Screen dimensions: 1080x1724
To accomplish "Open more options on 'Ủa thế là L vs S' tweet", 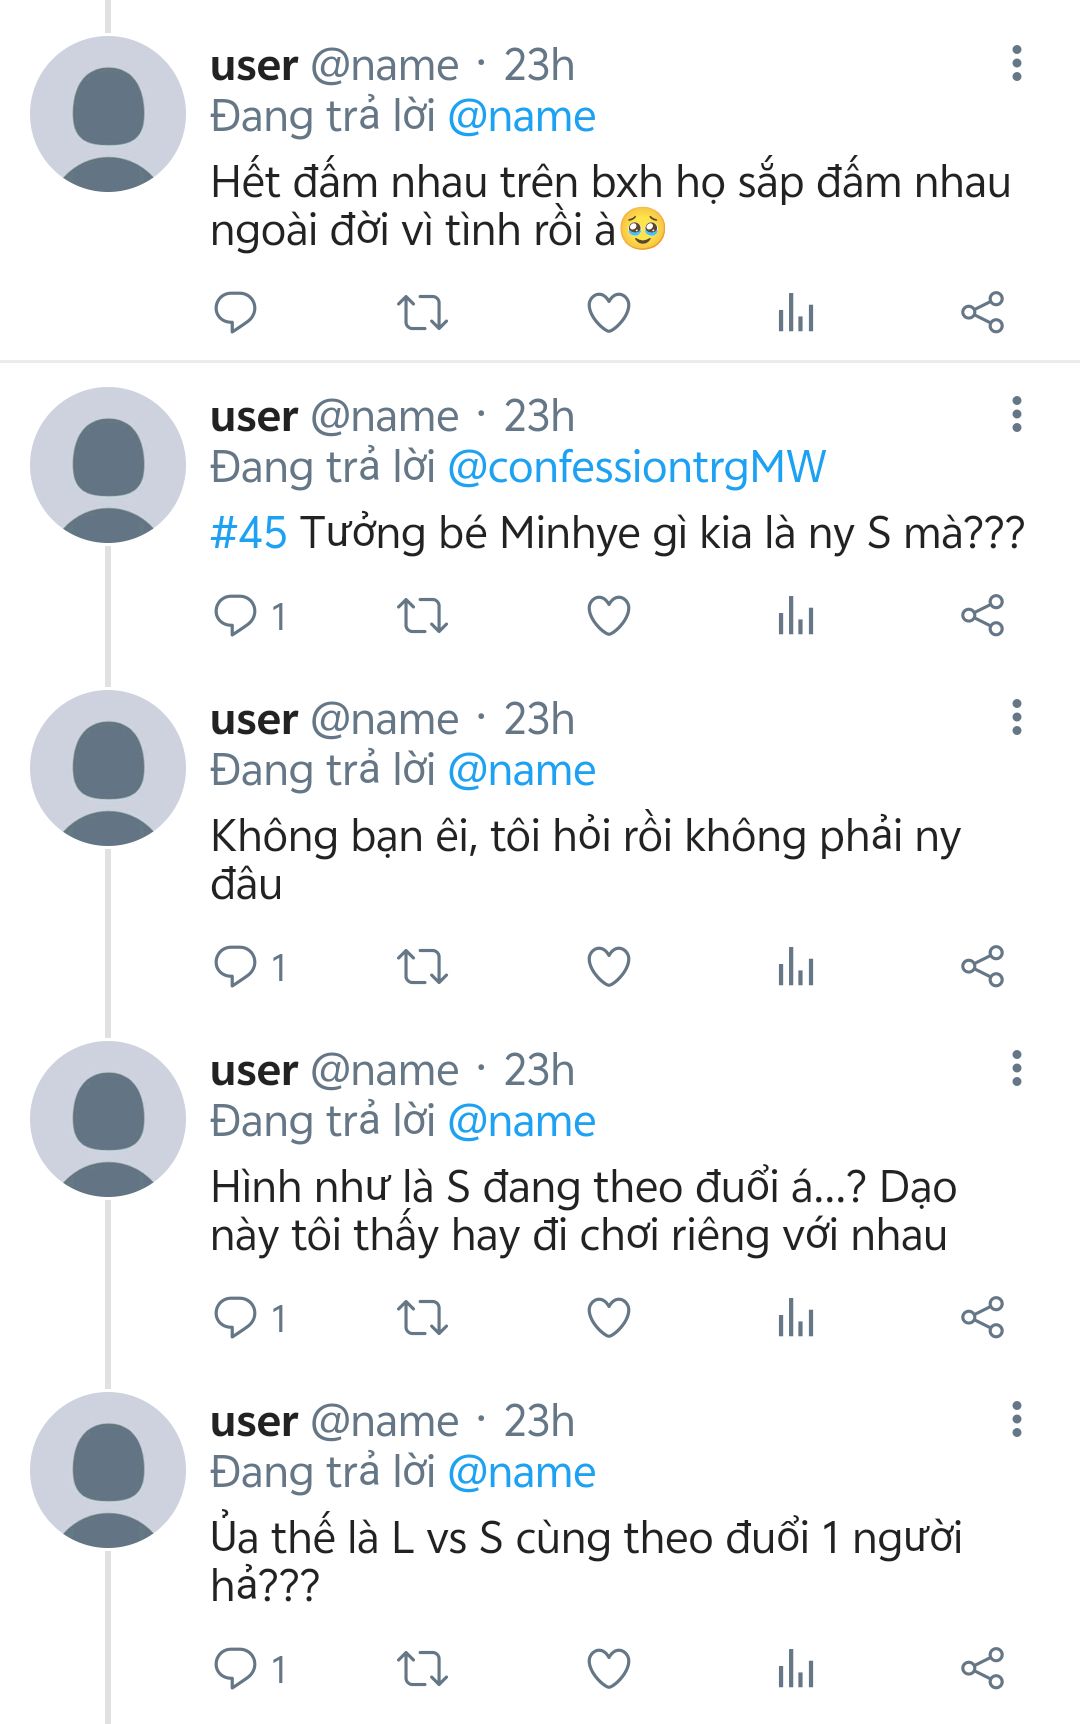I will (x=1016, y=1420).
